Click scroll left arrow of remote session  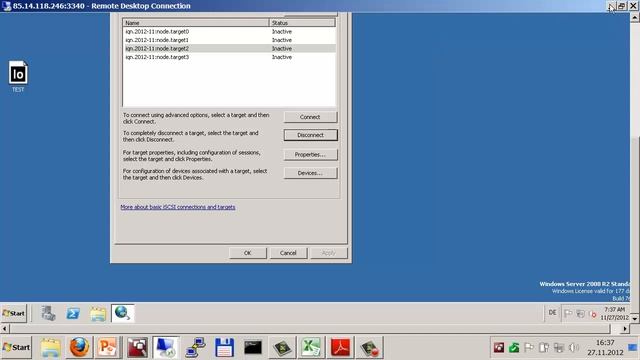coord(4,328)
